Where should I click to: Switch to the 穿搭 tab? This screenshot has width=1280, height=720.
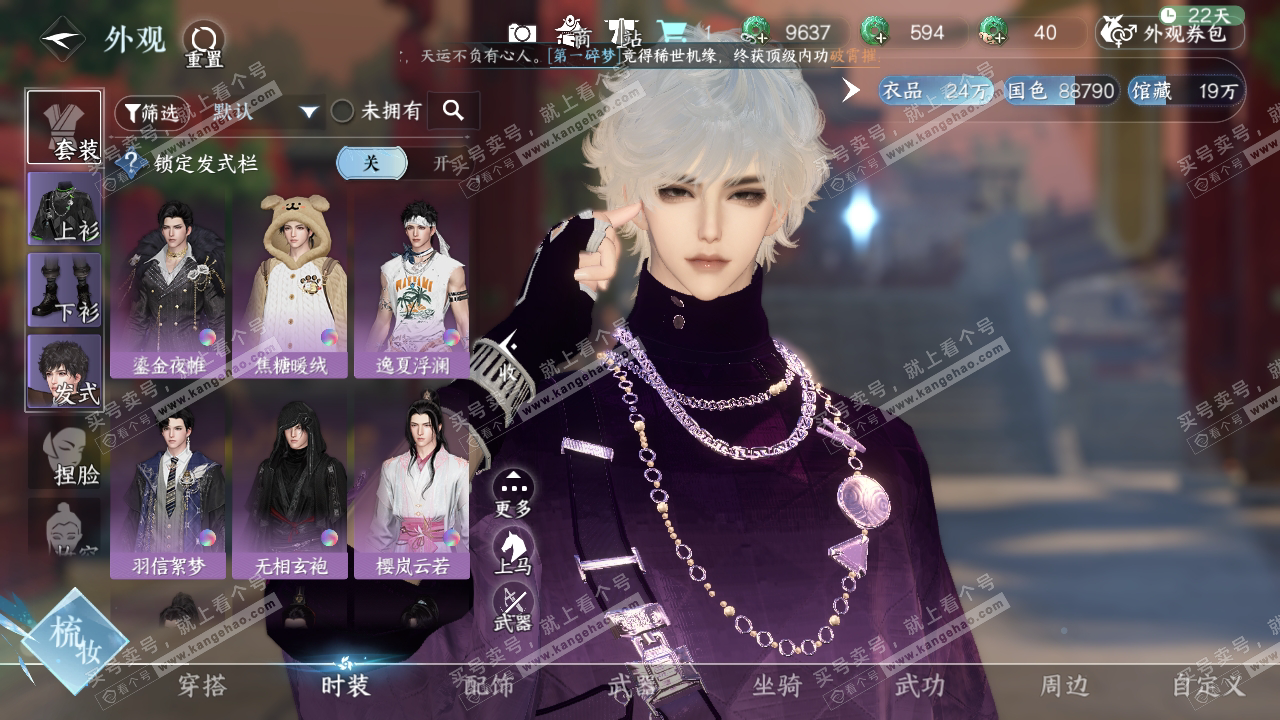(203, 686)
